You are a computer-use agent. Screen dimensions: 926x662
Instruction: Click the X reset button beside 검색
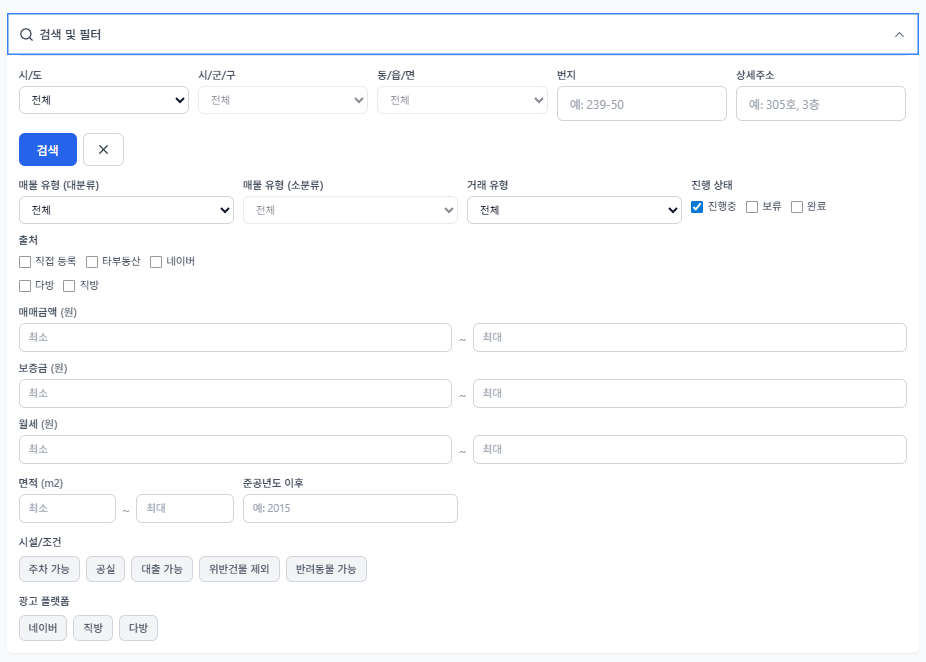(103, 149)
